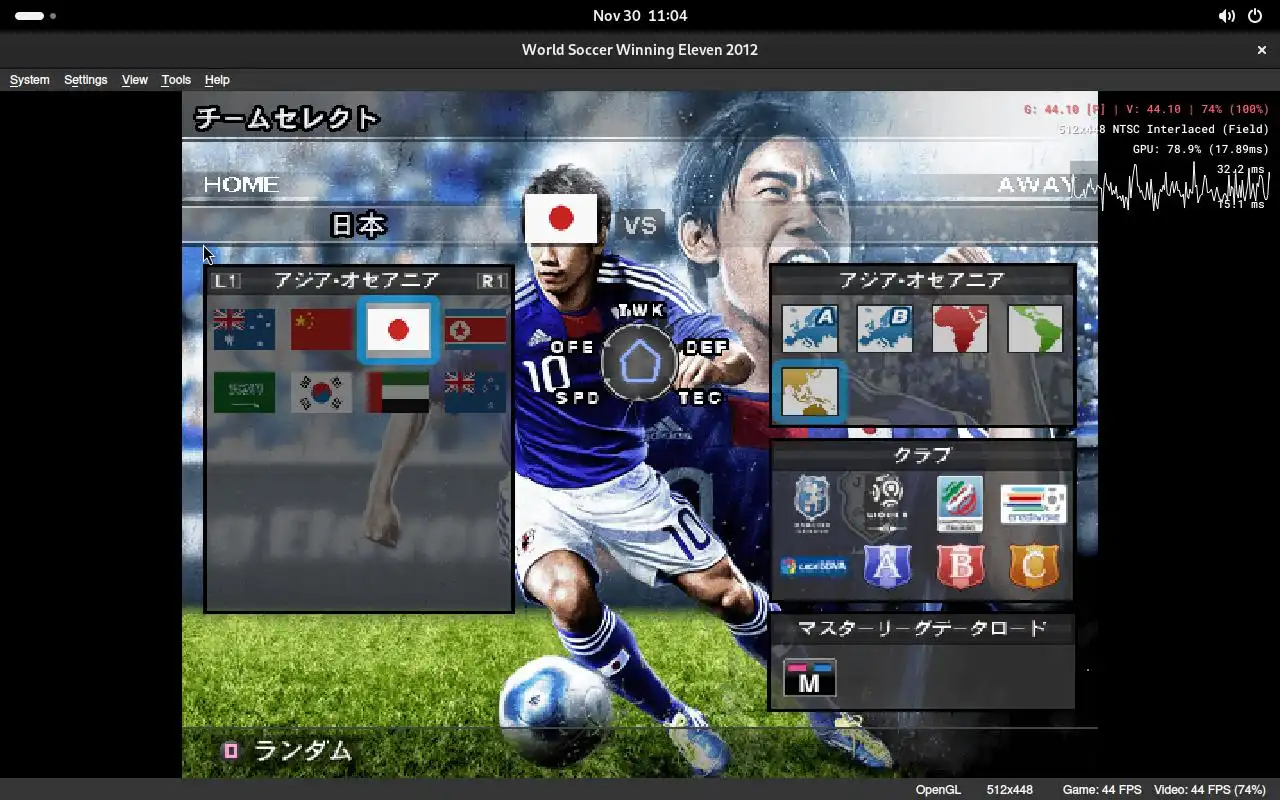
Task: Click the system volume icon
Action: [x=1226, y=16]
